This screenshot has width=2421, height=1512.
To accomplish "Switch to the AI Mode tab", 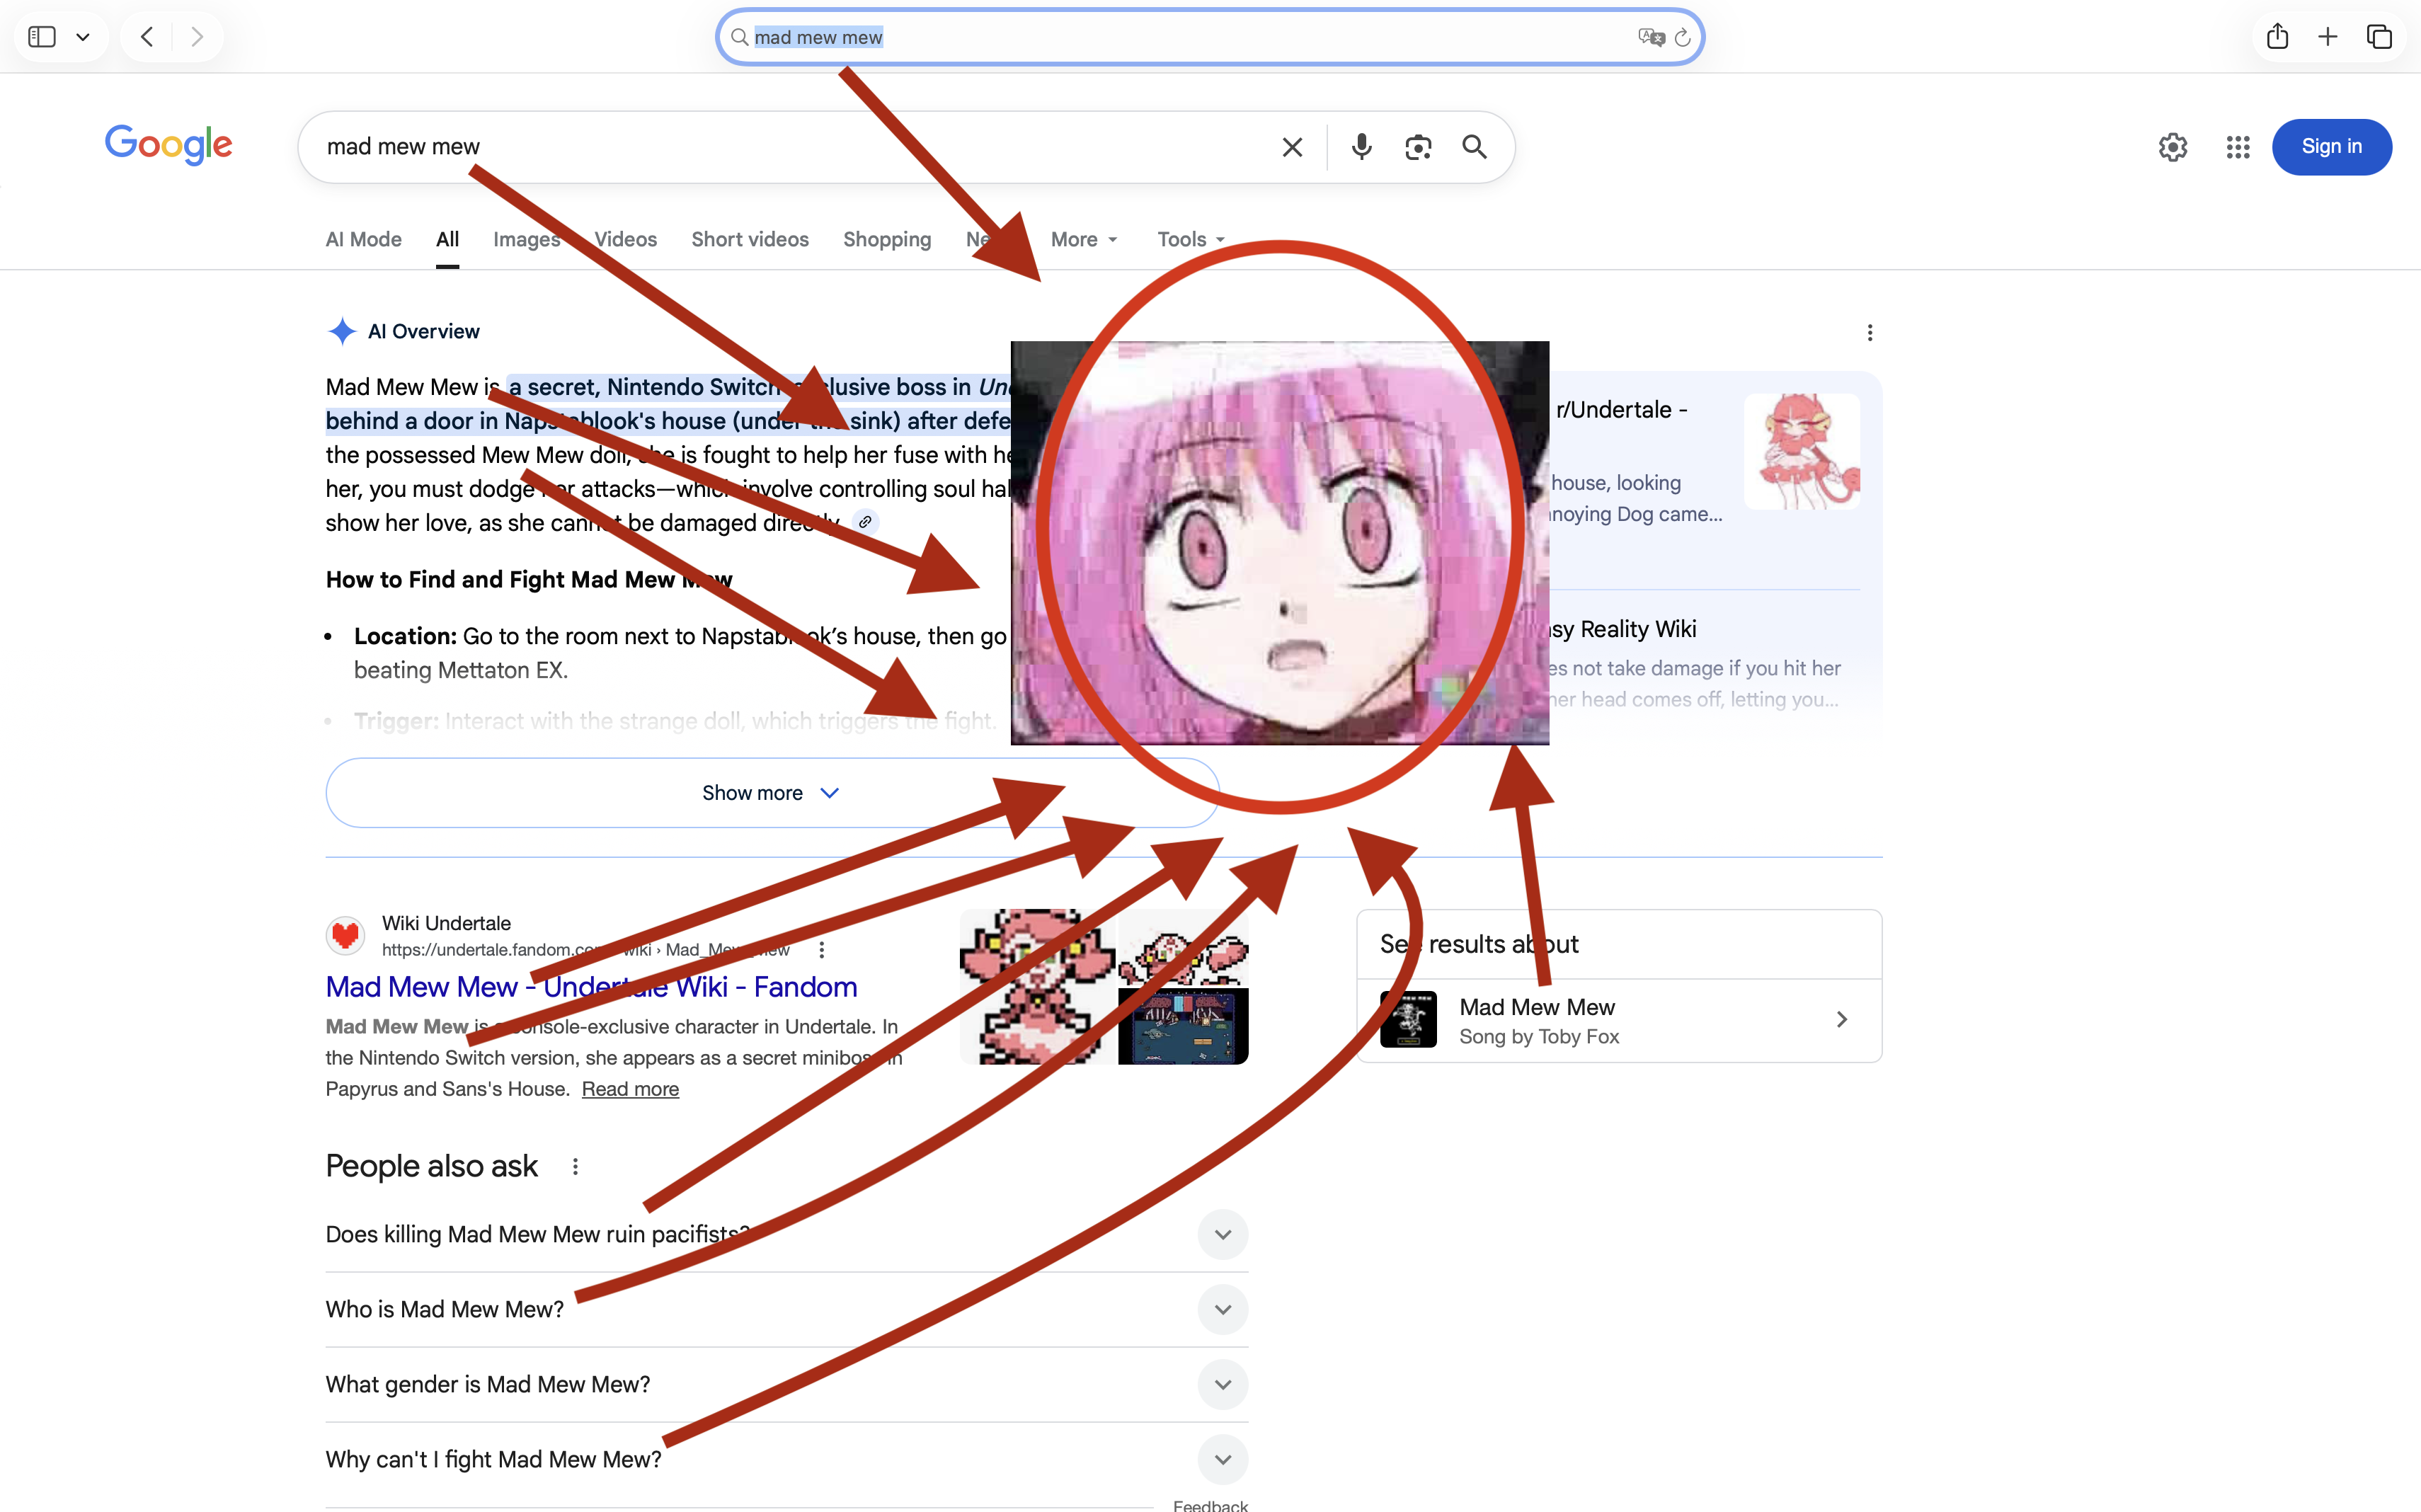I will click(363, 239).
